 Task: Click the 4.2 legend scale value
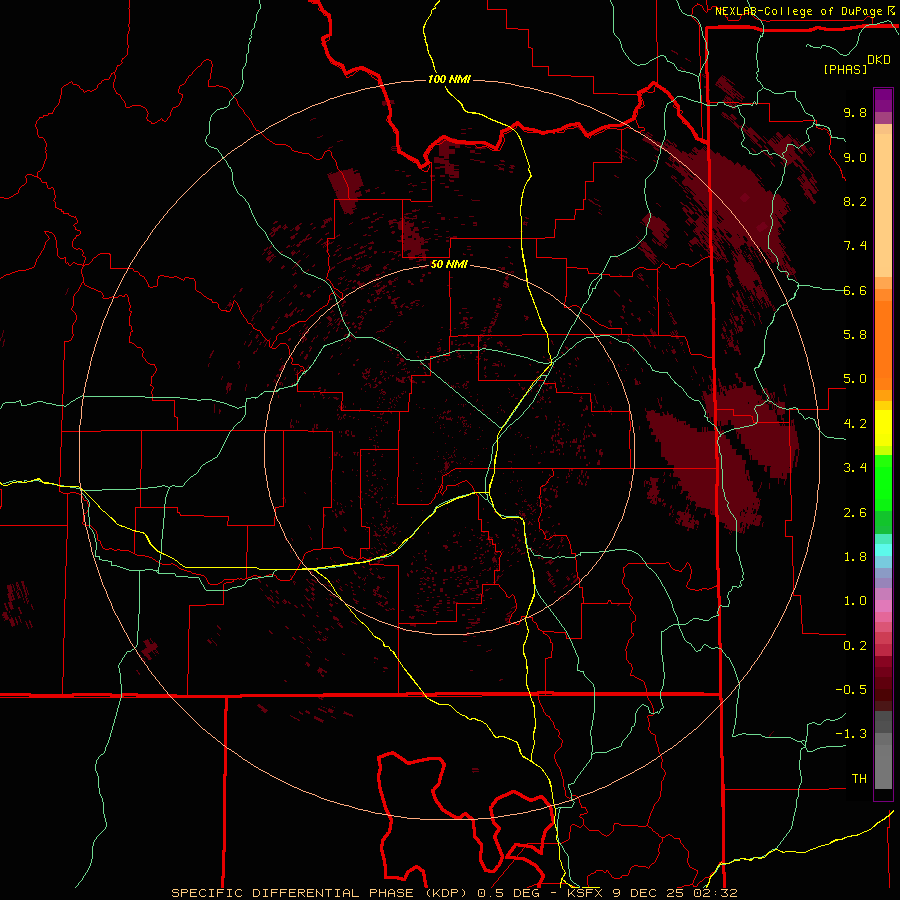855,424
